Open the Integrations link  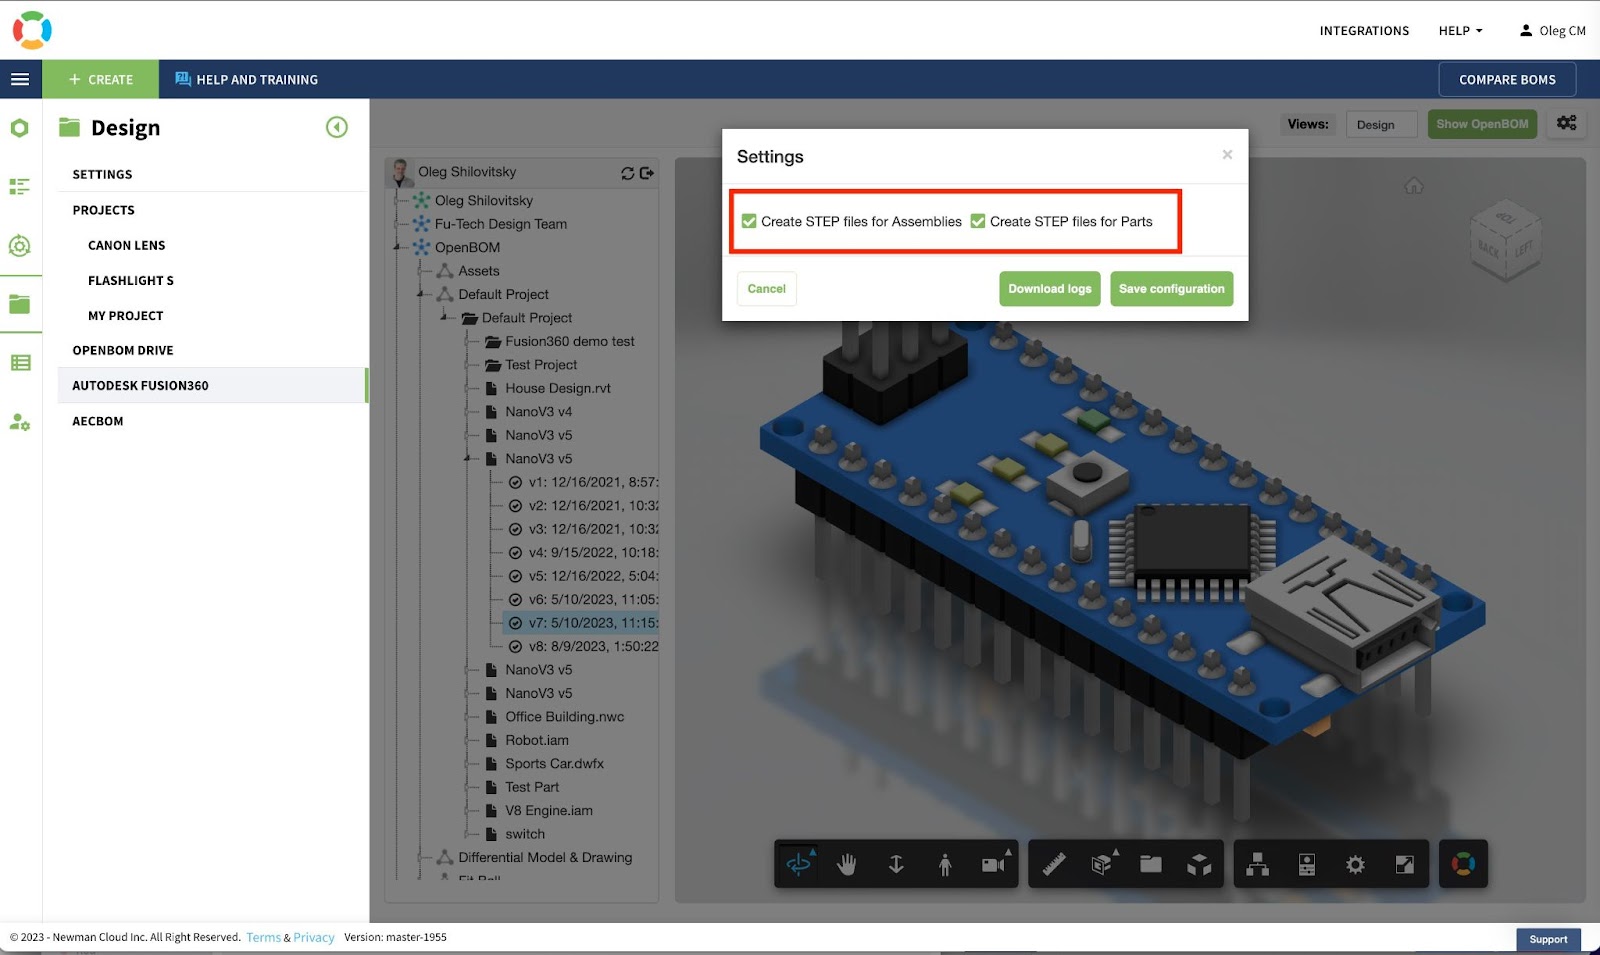point(1364,31)
